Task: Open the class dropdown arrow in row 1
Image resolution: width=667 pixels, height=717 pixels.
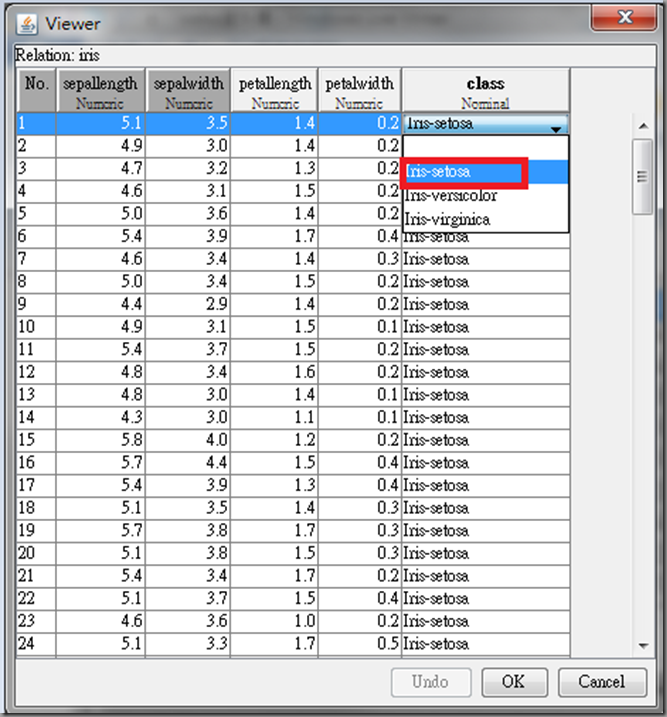Action: (x=556, y=129)
